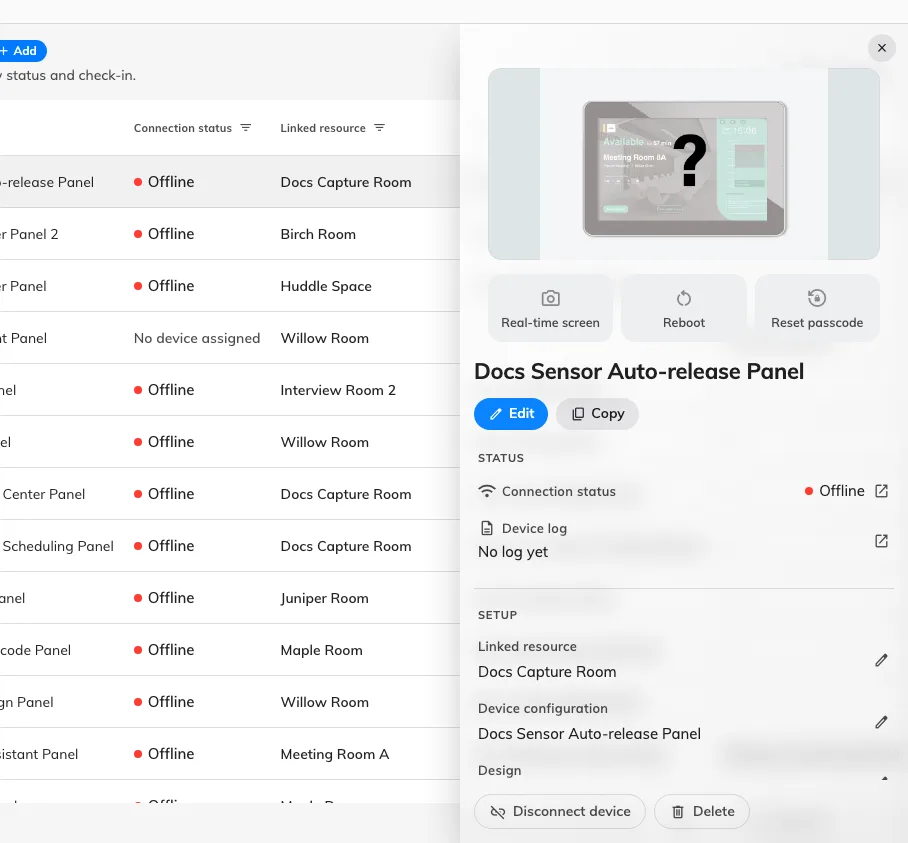This screenshot has width=908, height=843.
Task: Click the Scheduling Panel row name
Action: (58, 546)
